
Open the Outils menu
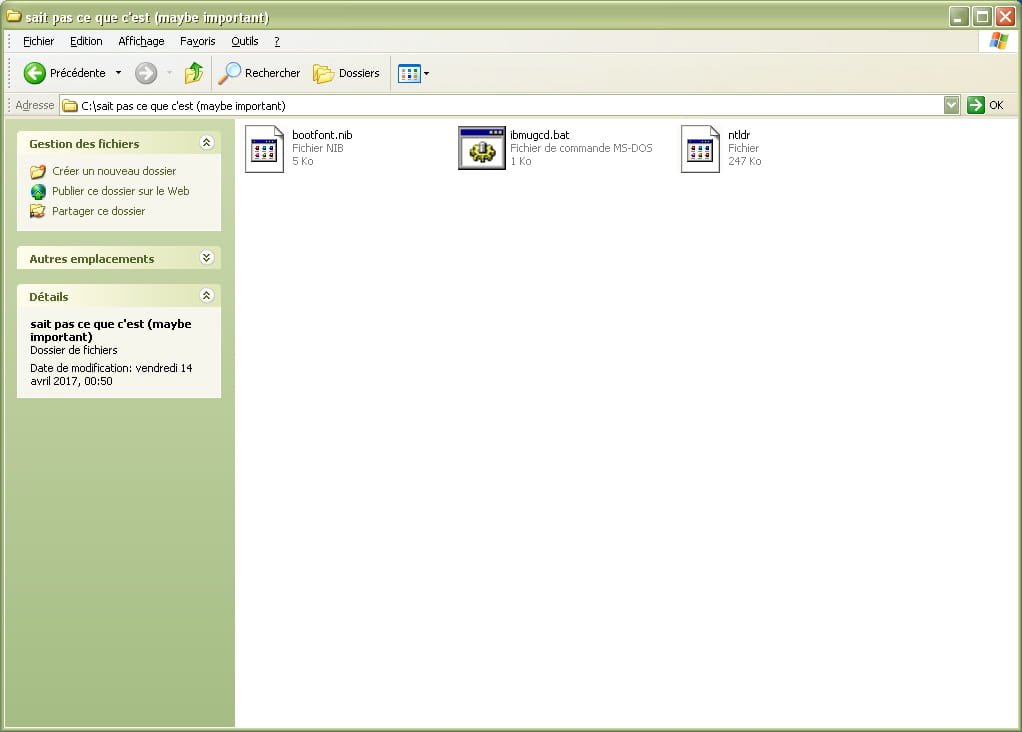pyautogui.click(x=244, y=41)
